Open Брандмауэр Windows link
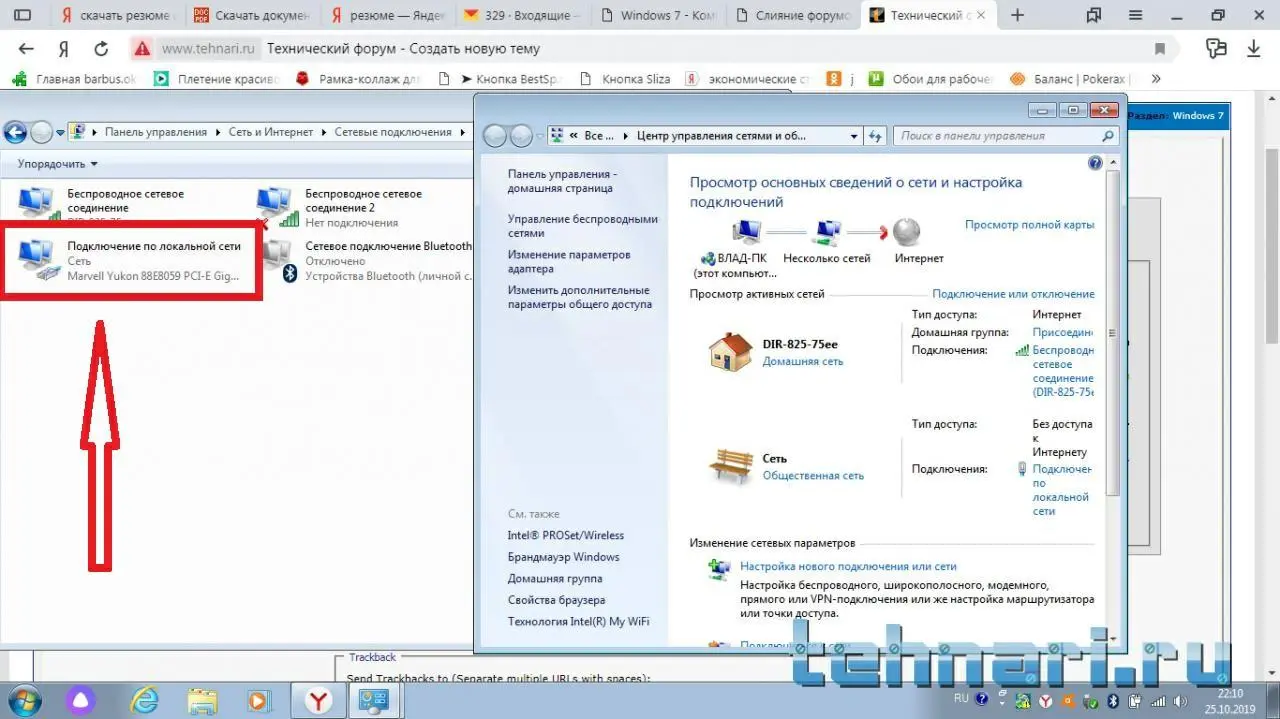 point(563,557)
